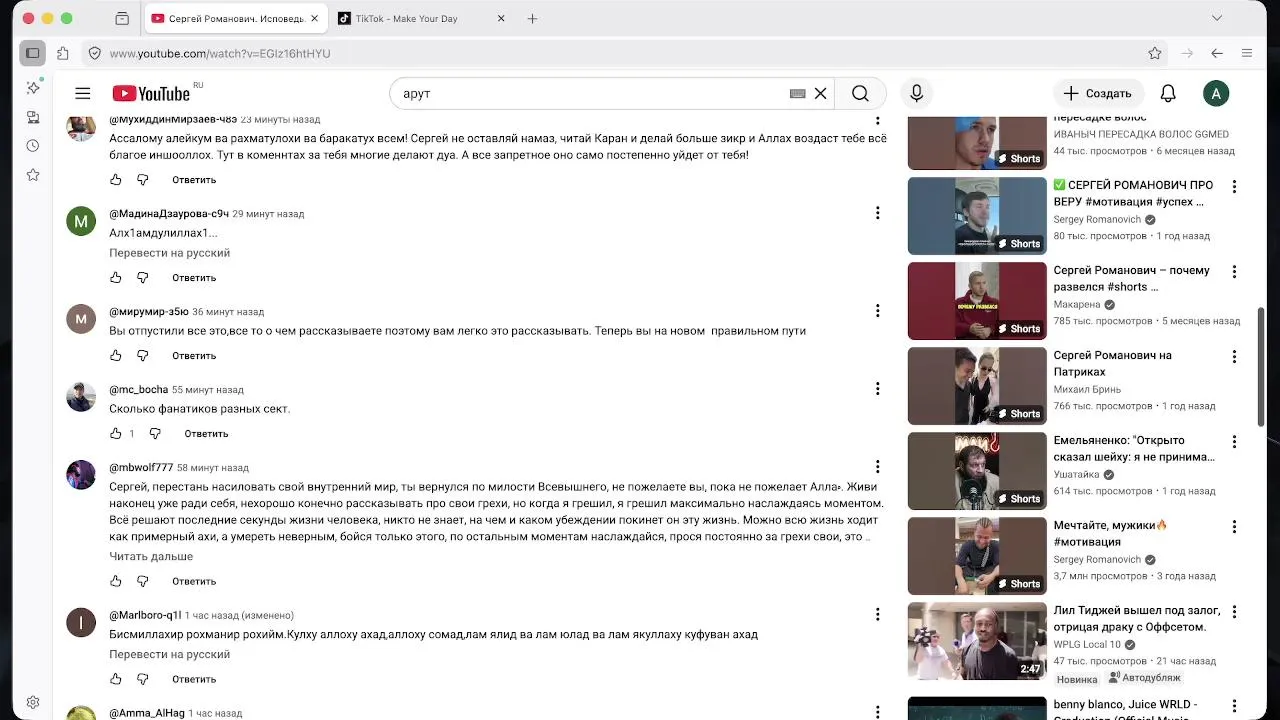
Task: Go back with the browser back arrow
Action: pyautogui.click(x=1217, y=53)
